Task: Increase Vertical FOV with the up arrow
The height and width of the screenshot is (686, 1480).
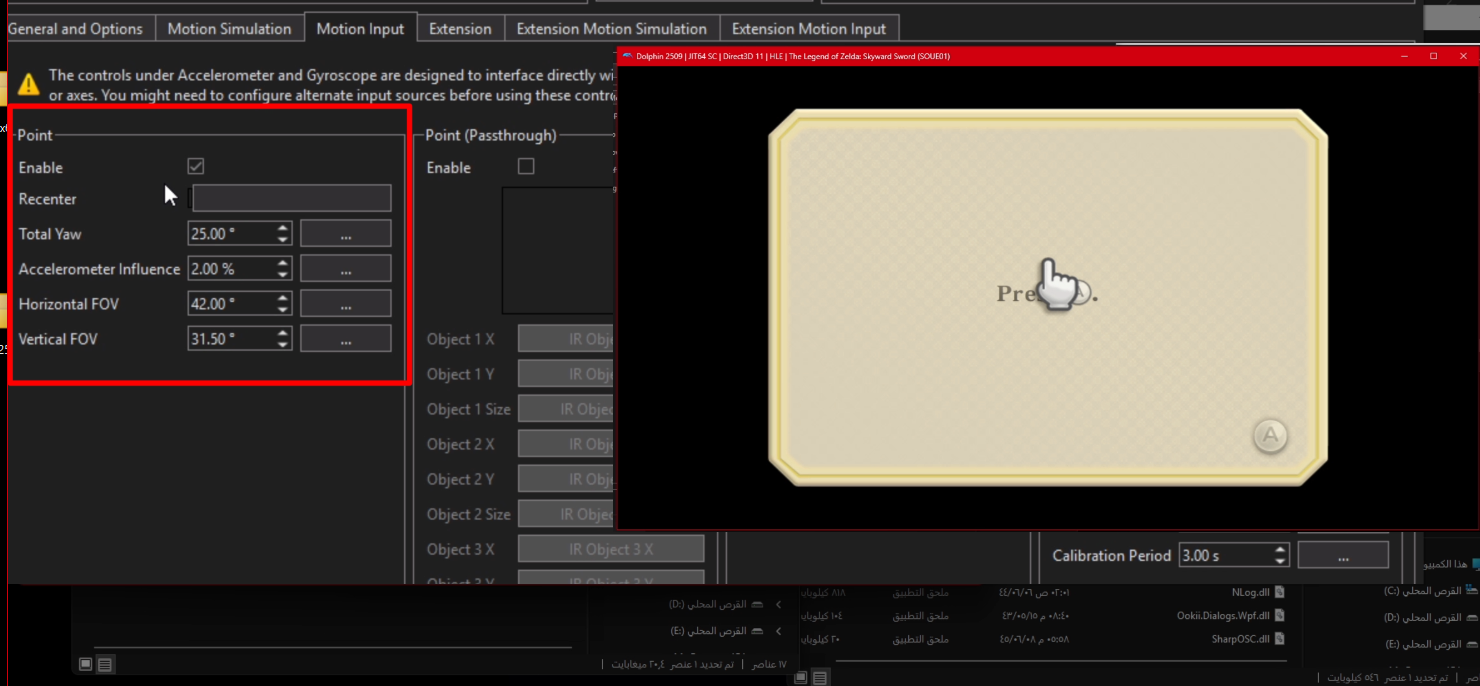Action: pyautogui.click(x=283, y=333)
